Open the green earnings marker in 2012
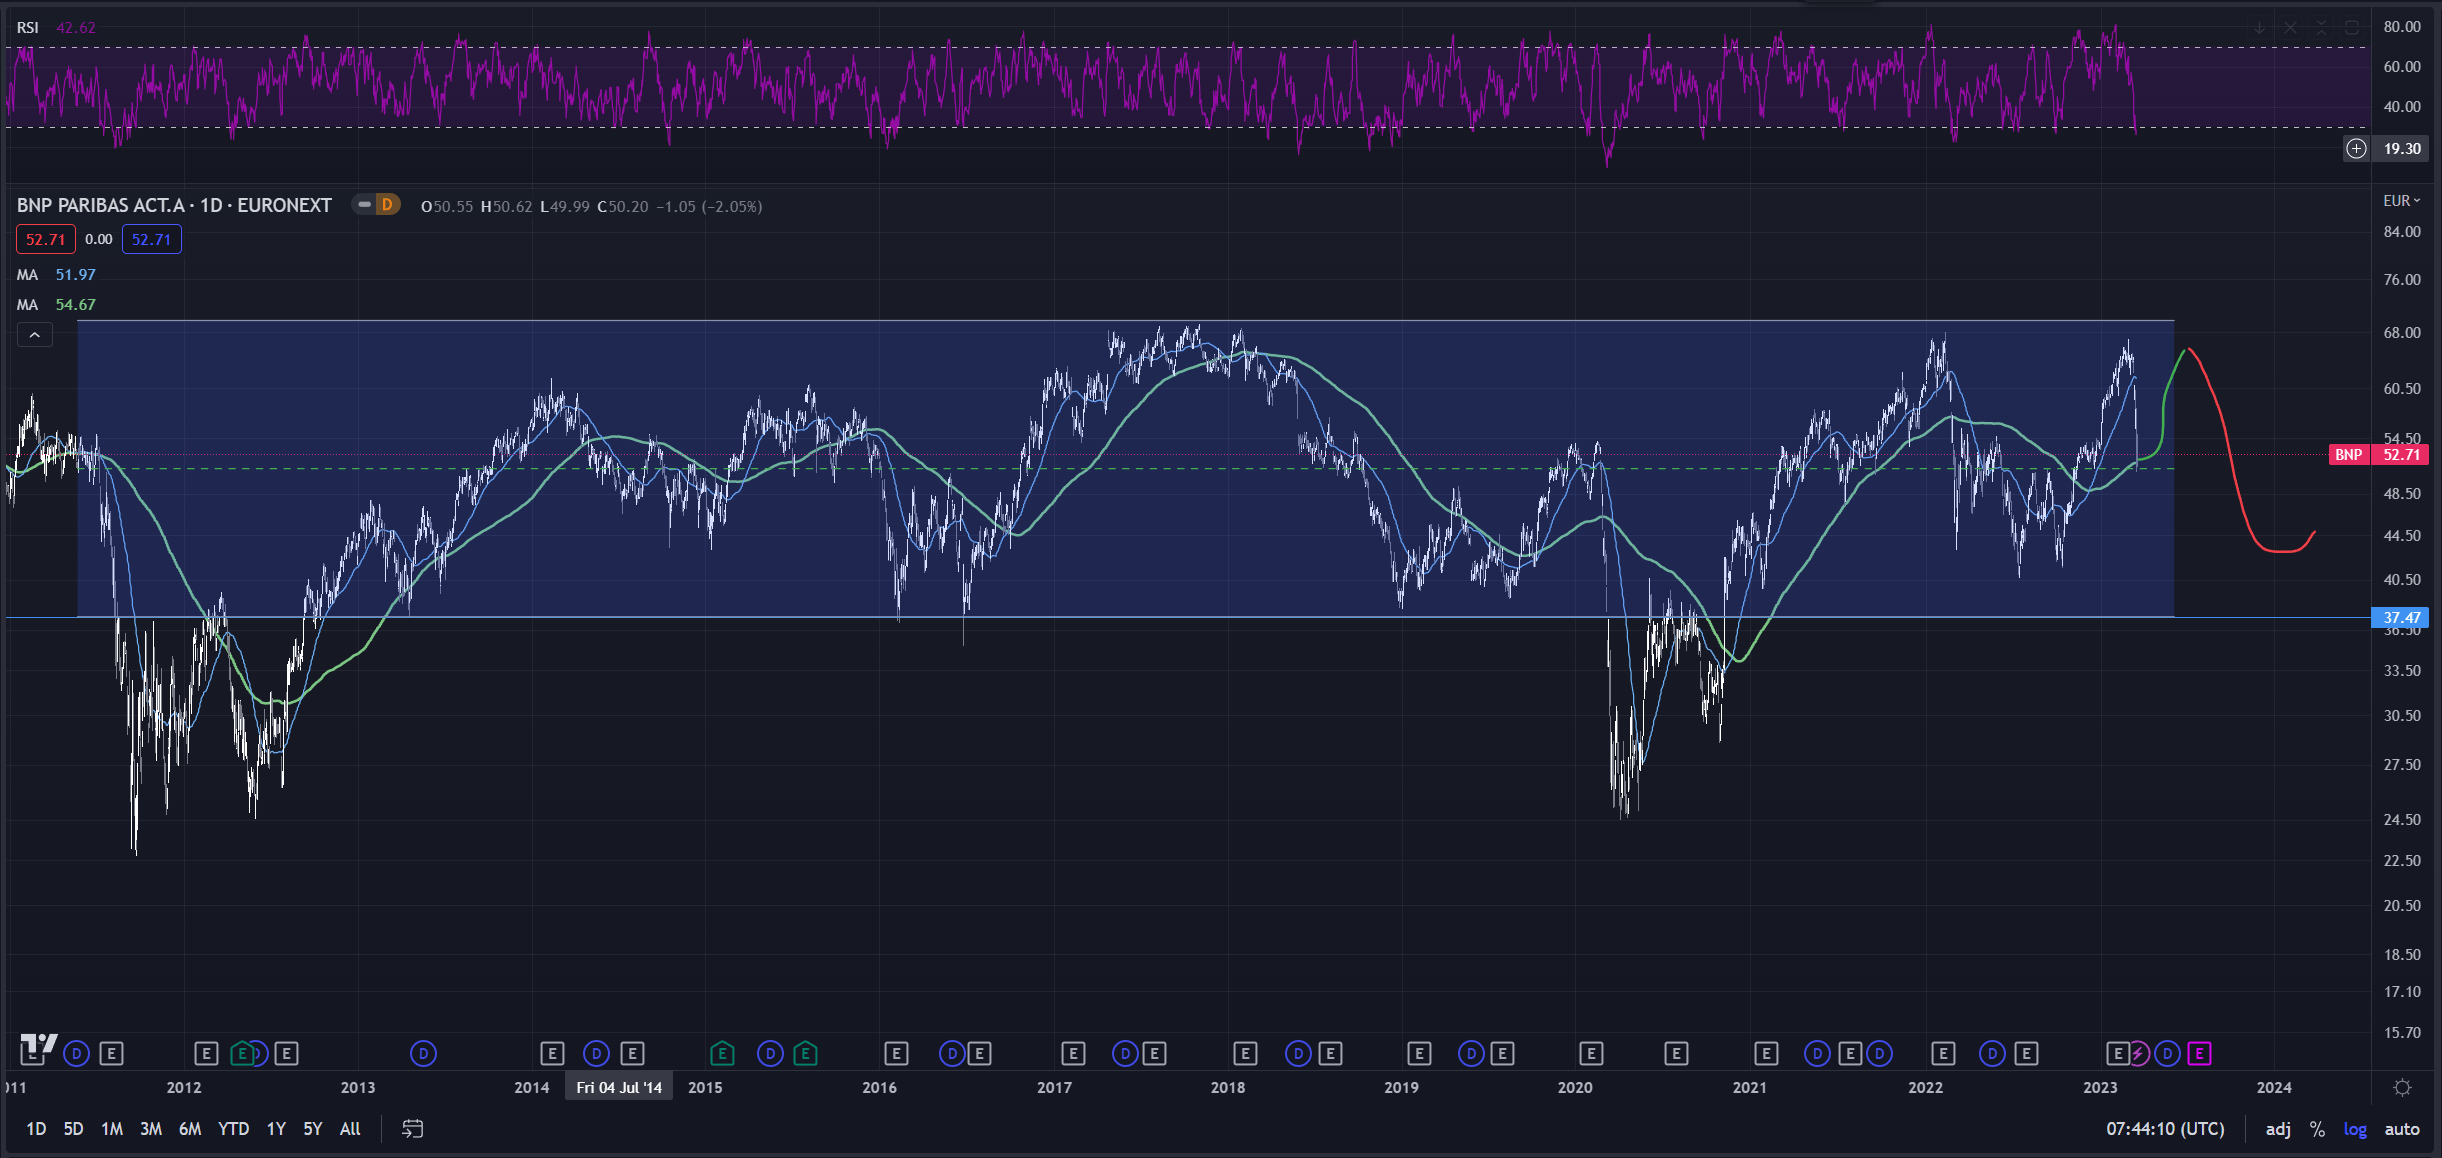 coord(242,1053)
